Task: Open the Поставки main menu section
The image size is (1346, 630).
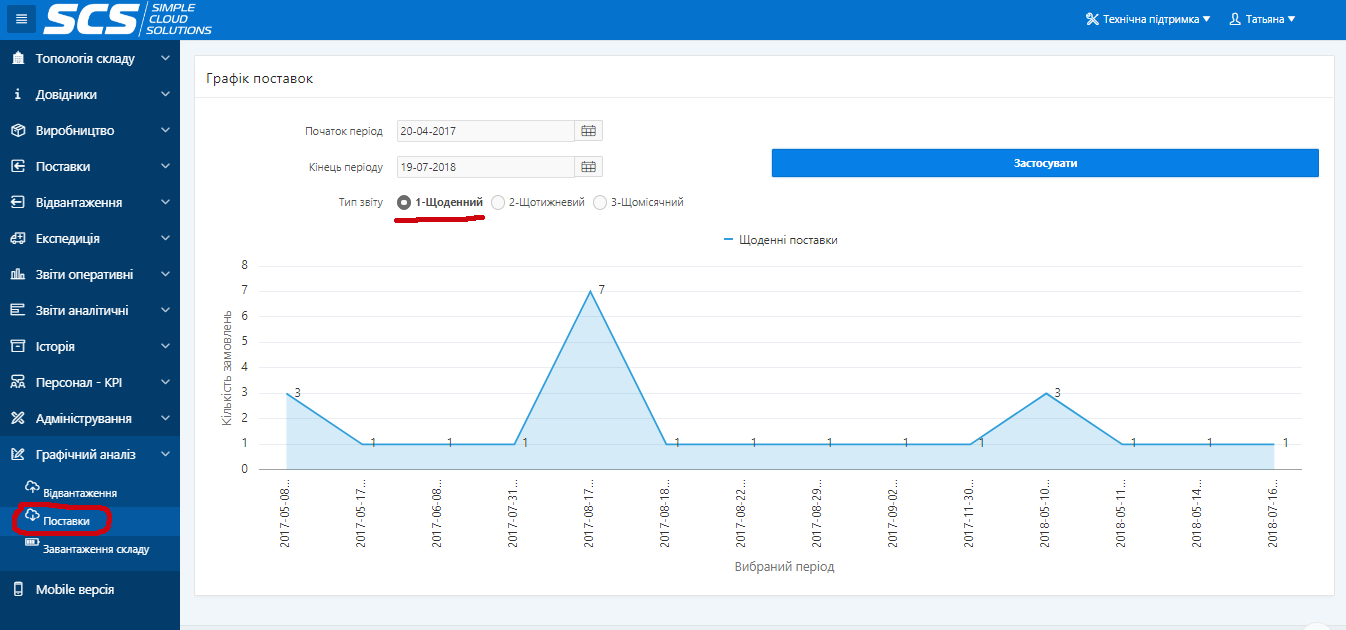Action: click(x=90, y=167)
